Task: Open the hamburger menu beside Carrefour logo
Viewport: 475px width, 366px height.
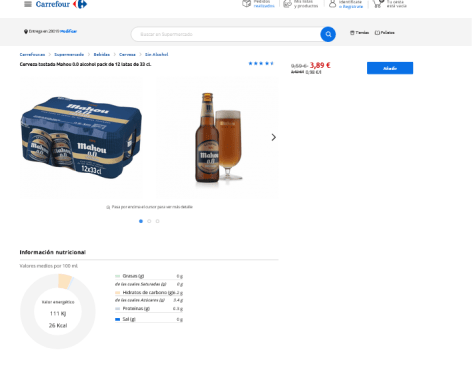Action: (x=28, y=4)
